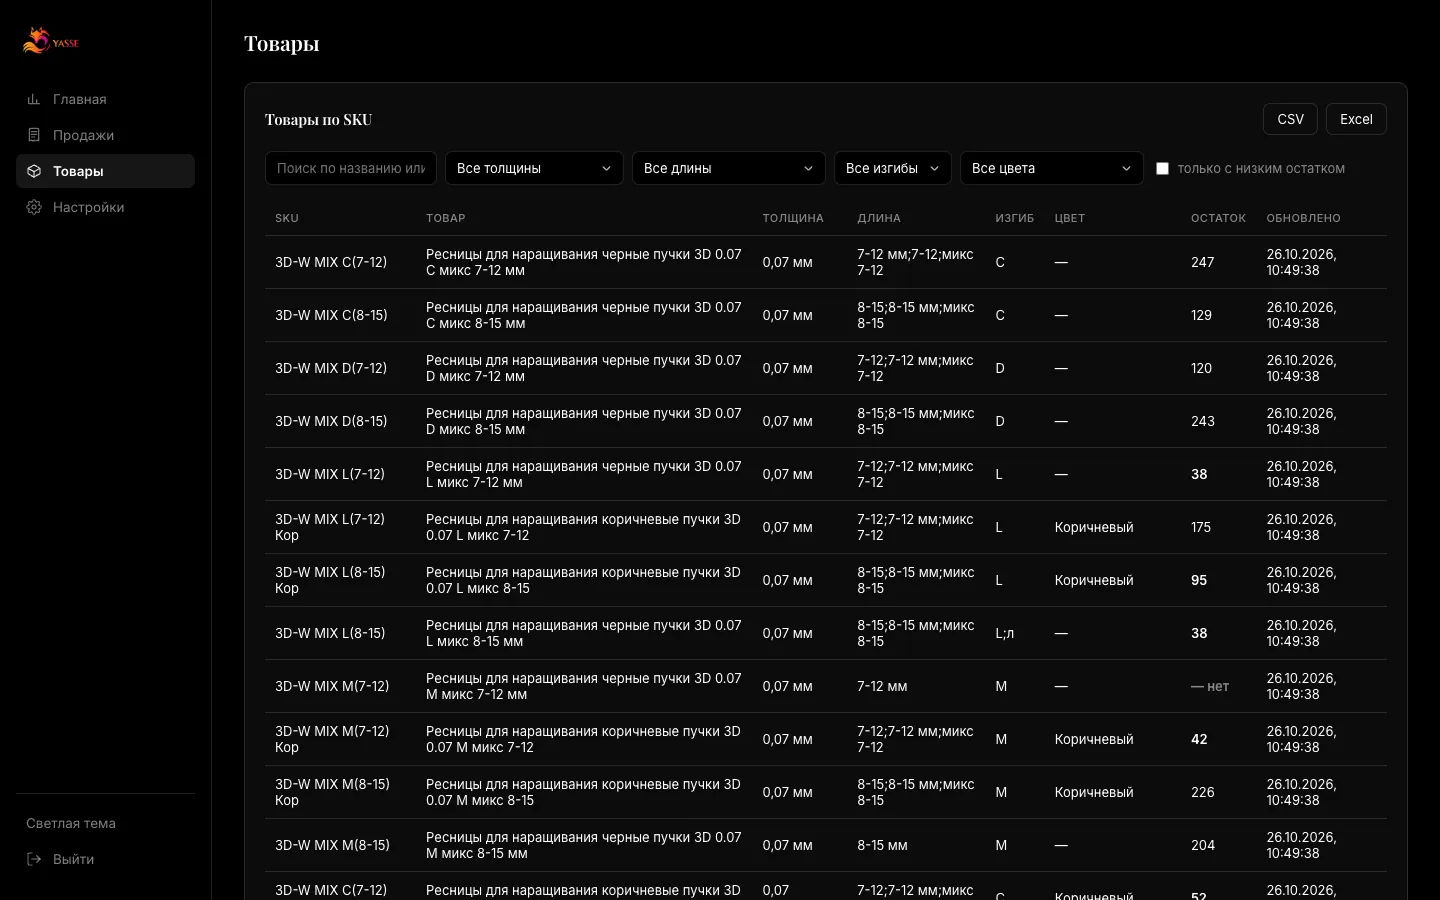The width and height of the screenshot is (1440, 900).
Task: Click the ИЗГИБ column header
Action: [x=1014, y=218]
